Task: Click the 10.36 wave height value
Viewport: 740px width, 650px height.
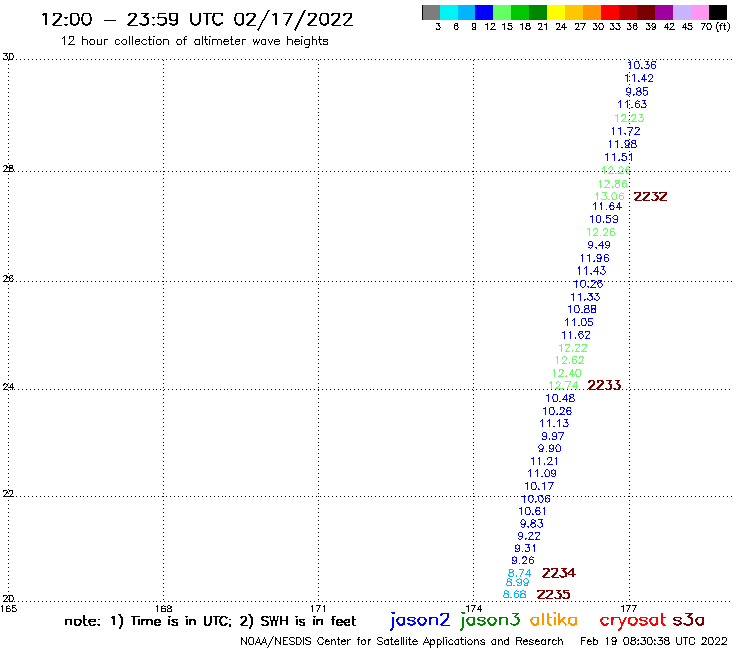Action: [642, 65]
